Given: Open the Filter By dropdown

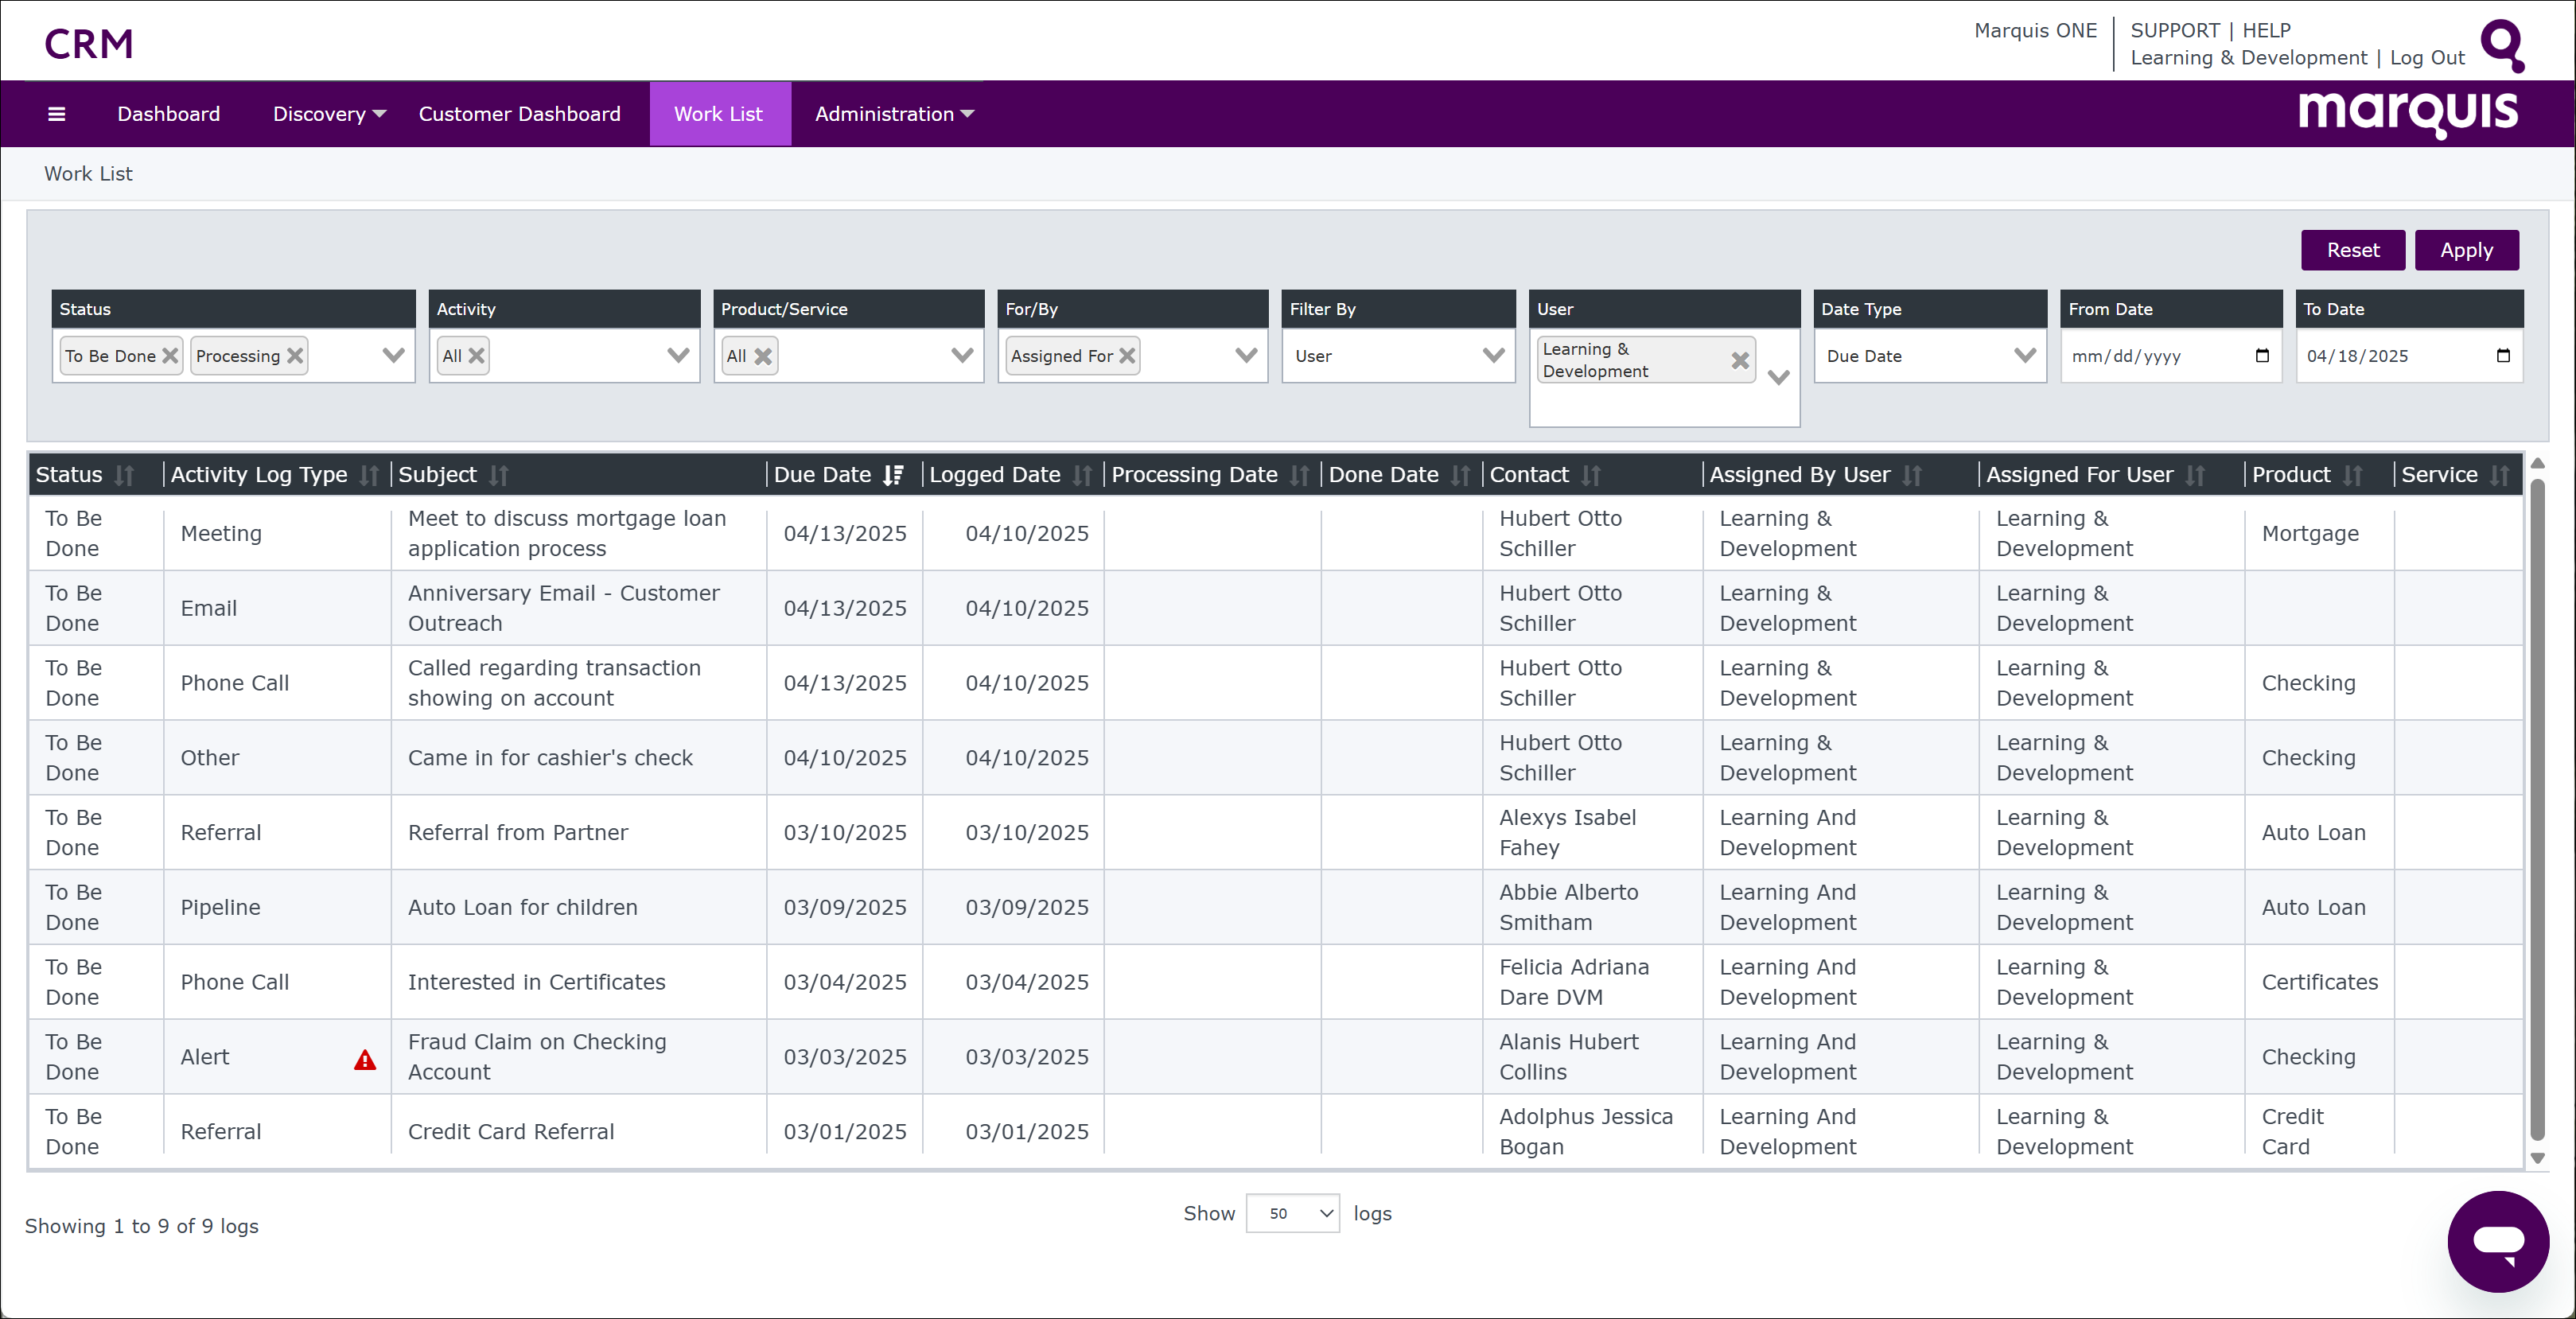Looking at the screenshot, I should click(x=1398, y=356).
